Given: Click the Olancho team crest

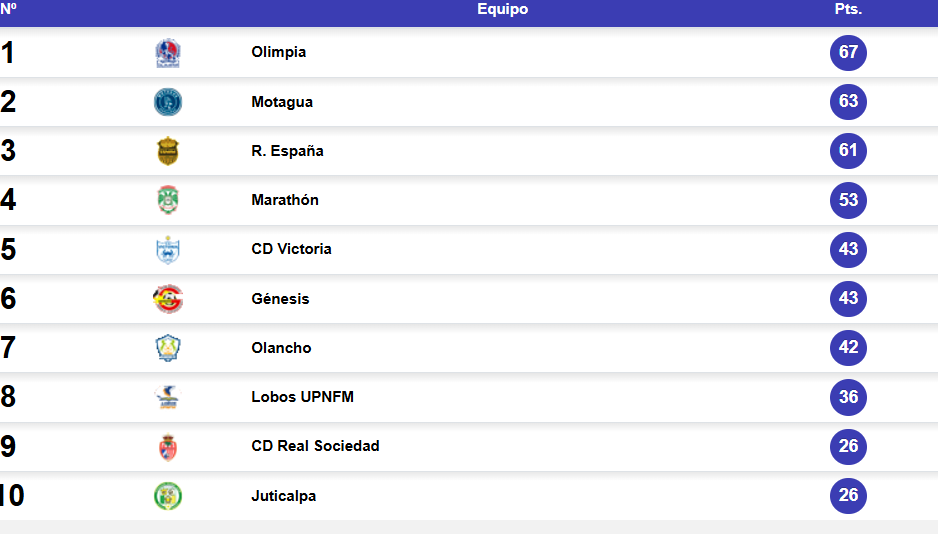Looking at the screenshot, I should (x=168, y=347).
